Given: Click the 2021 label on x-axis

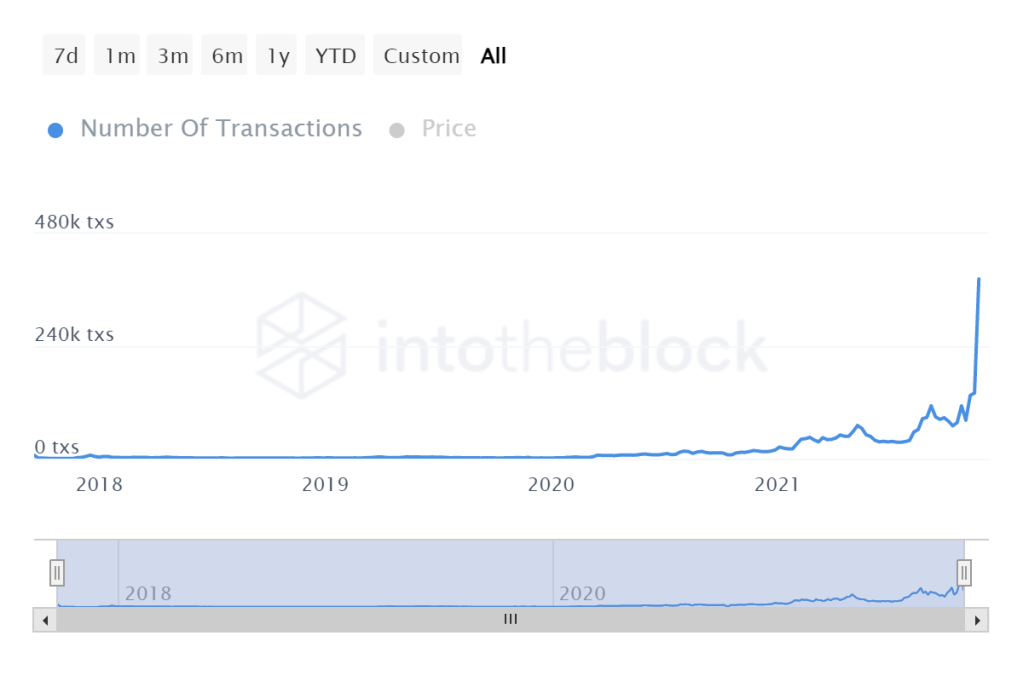Looking at the screenshot, I should 776,485.
